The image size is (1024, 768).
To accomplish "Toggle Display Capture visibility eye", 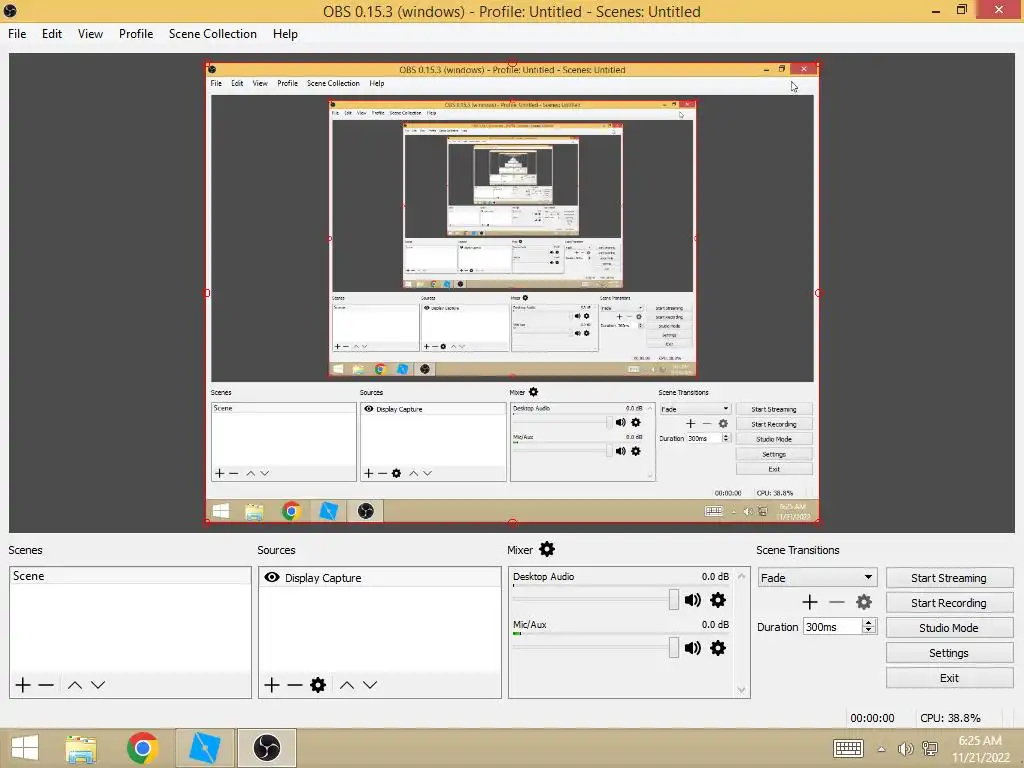I will click(272, 577).
